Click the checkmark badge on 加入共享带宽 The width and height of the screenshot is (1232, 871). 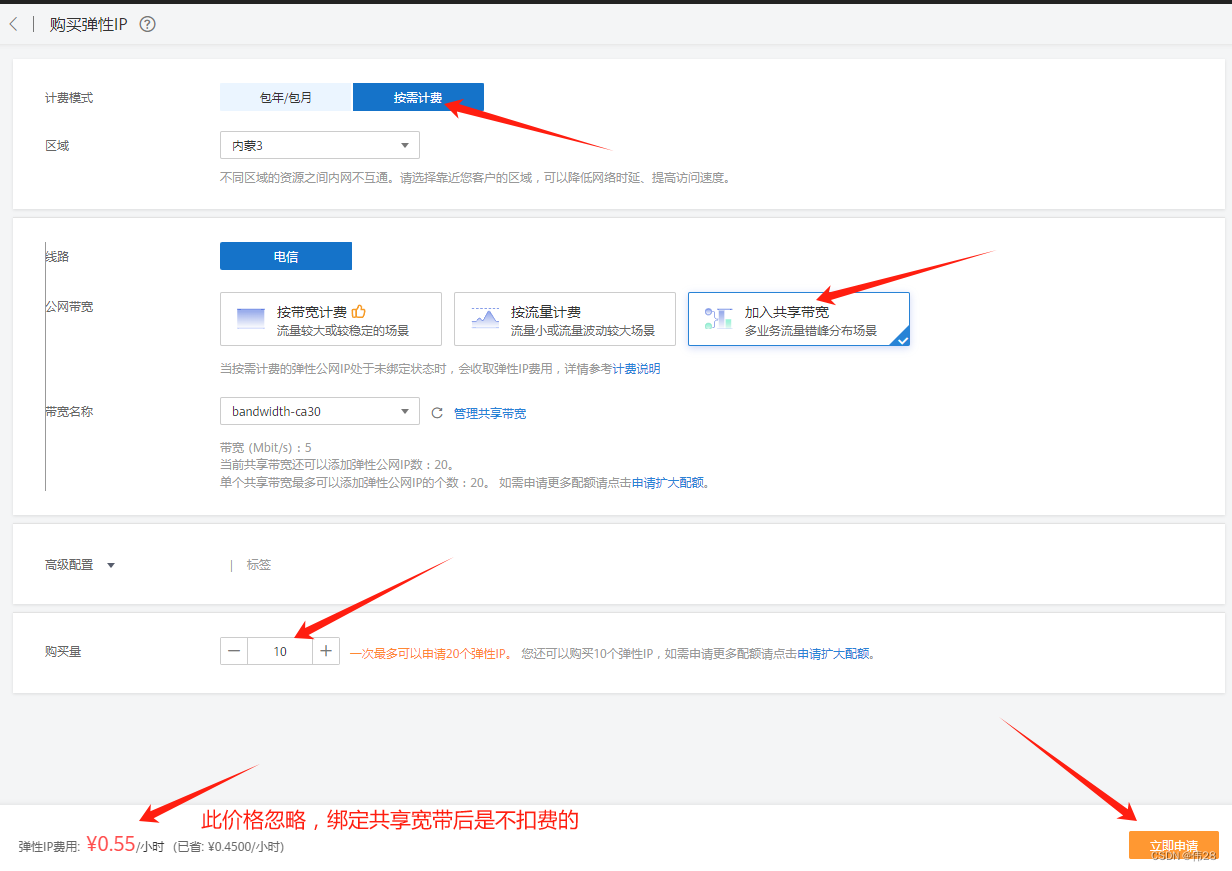click(x=901, y=340)
